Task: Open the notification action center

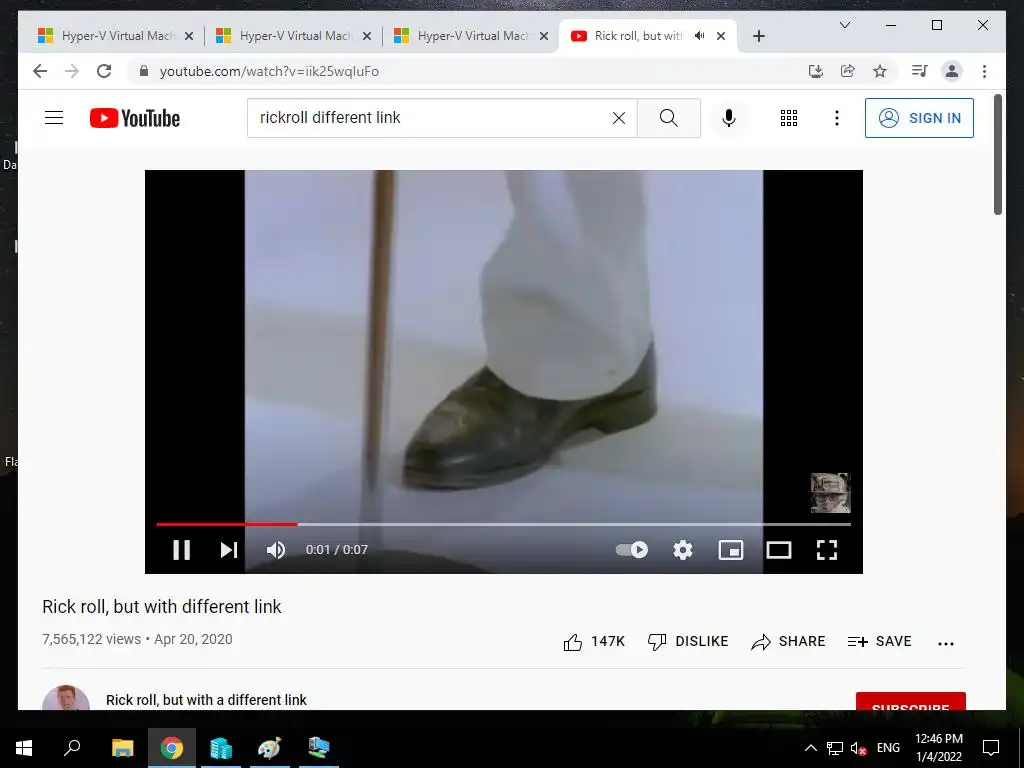Action: [x=991, y=748]
